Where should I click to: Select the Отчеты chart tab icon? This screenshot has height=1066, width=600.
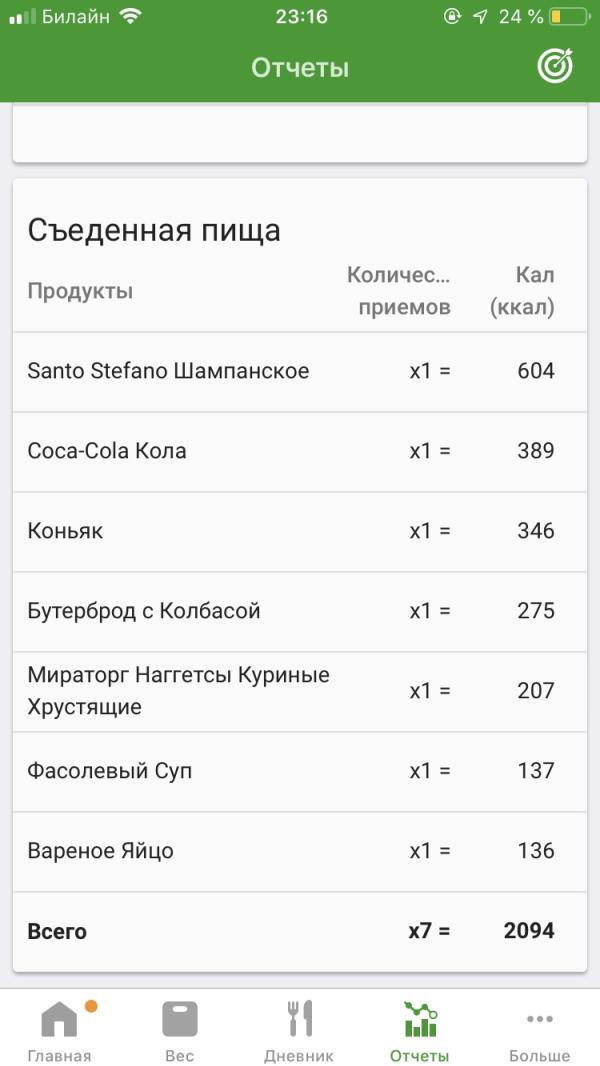[x=419, y=1019]
